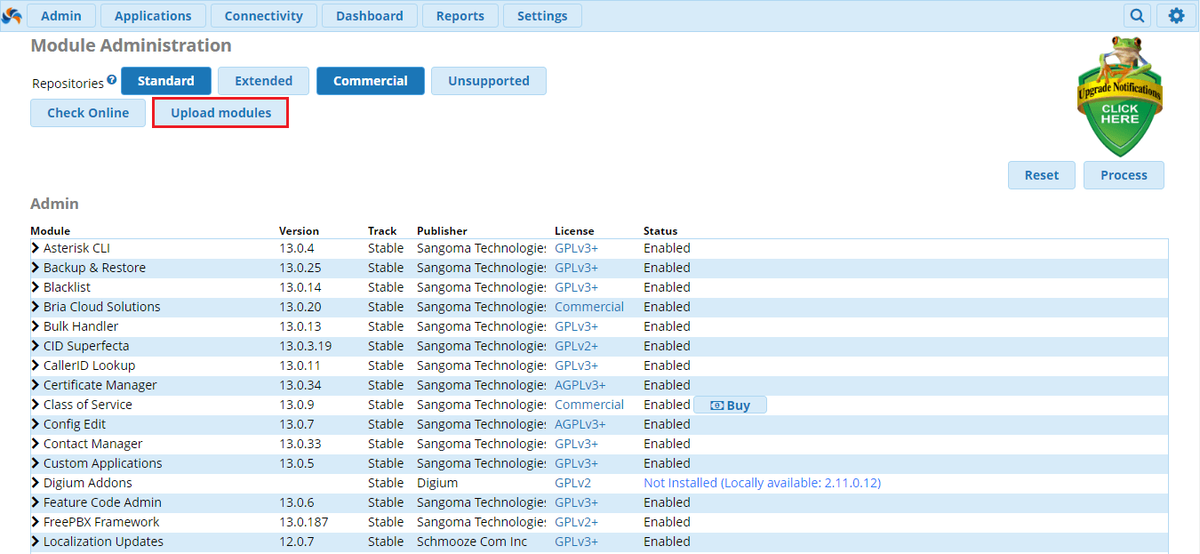Screen dimensions: 1200x554
Task: Toggle the Unsupported repository
Action: click(x=489, y=81)
